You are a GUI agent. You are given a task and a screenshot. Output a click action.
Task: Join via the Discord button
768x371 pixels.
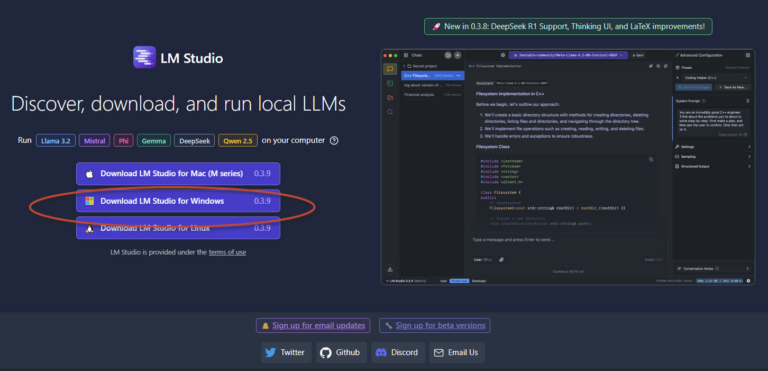pos(398,352)
